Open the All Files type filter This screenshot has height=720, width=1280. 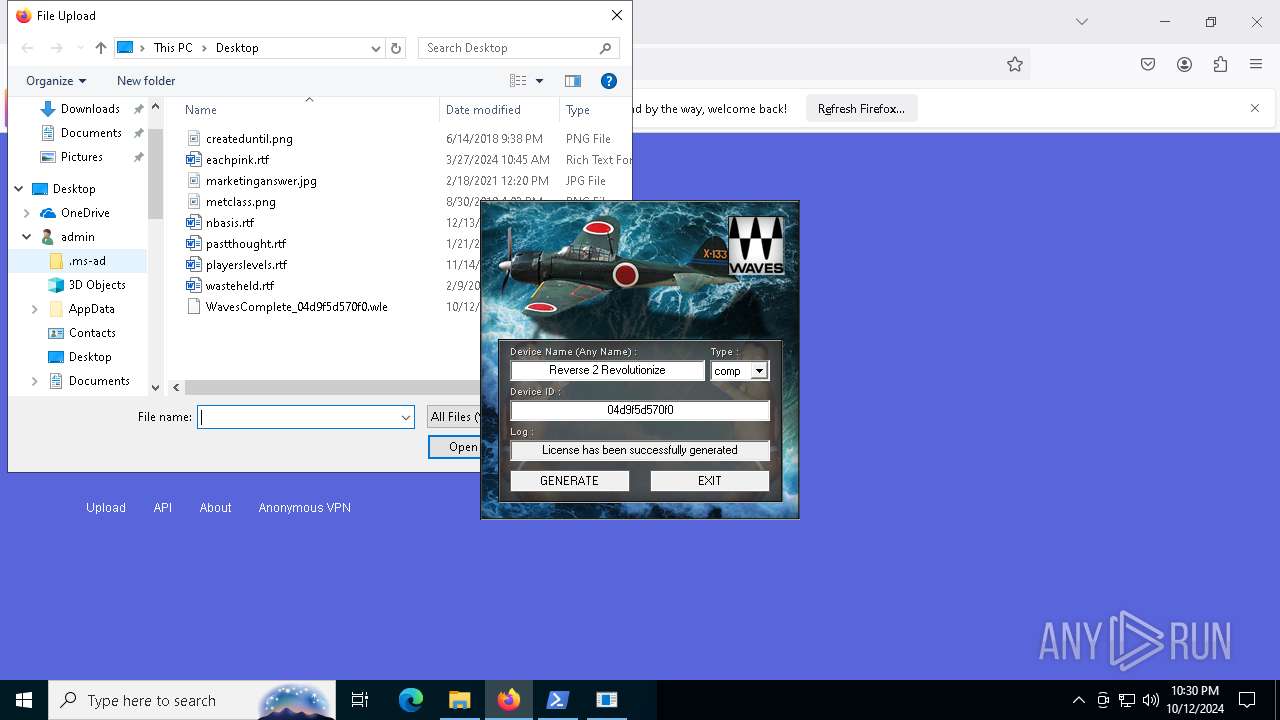tap(454, 417)
